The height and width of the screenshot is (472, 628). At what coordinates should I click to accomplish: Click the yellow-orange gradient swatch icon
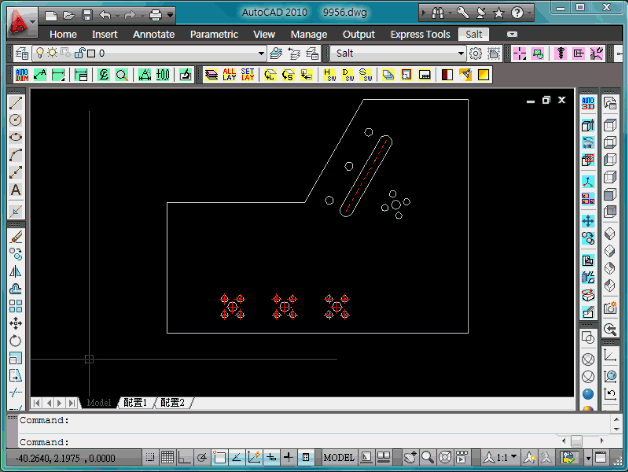click(x=483, y=75)
